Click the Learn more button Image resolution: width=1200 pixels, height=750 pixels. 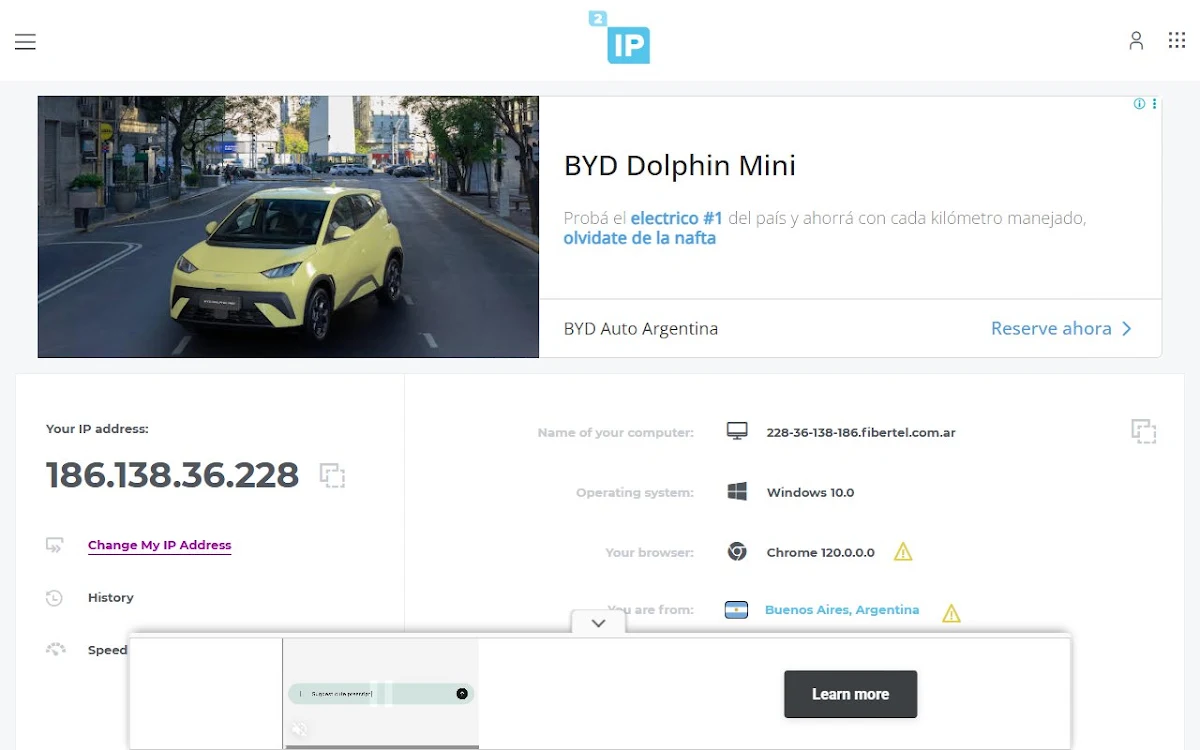[850, 694]
